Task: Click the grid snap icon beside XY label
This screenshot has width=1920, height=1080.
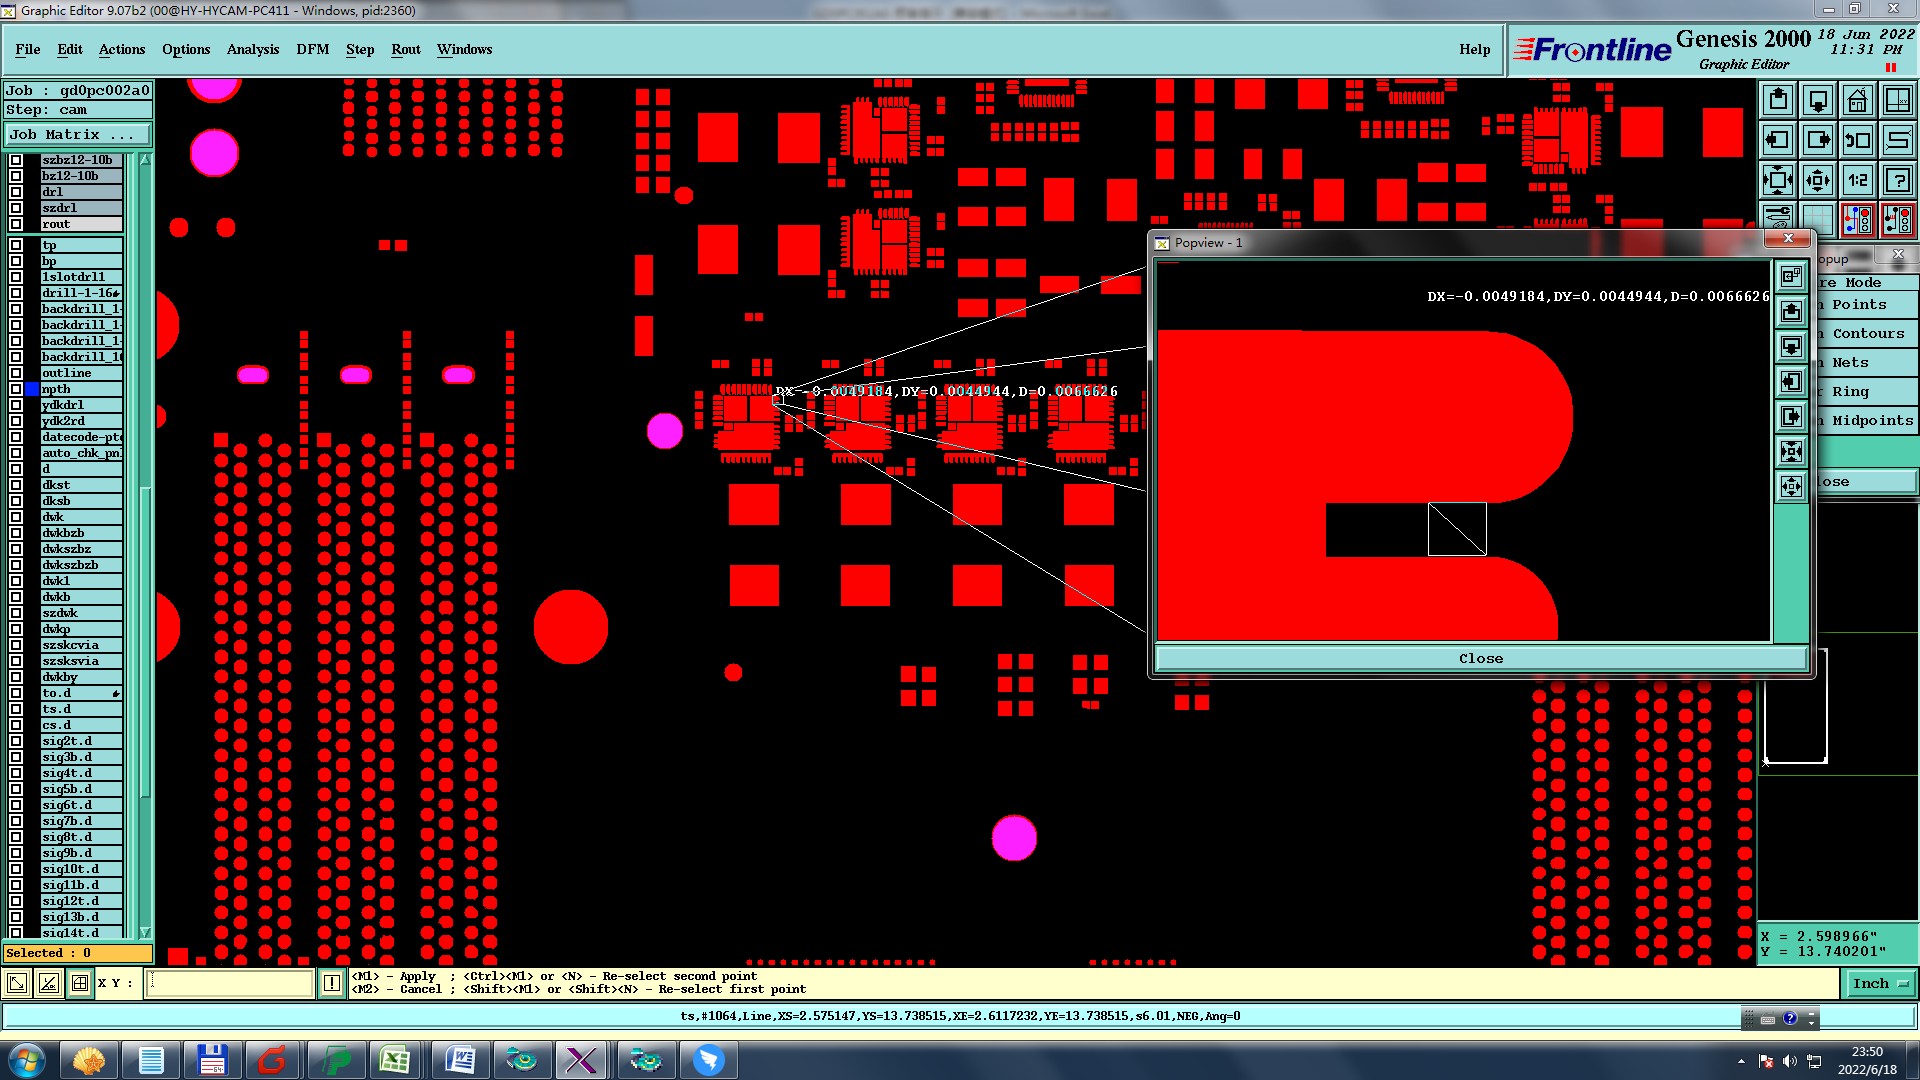Action: [80, 983]
